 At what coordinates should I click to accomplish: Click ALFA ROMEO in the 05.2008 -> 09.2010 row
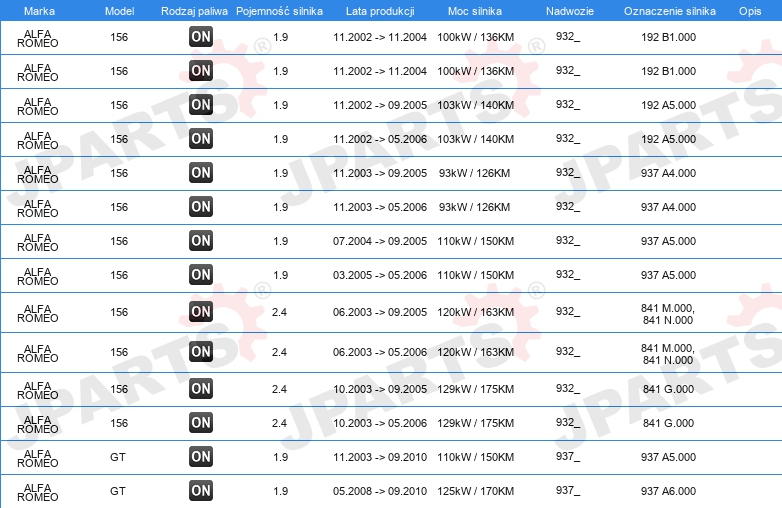(38, 492)
